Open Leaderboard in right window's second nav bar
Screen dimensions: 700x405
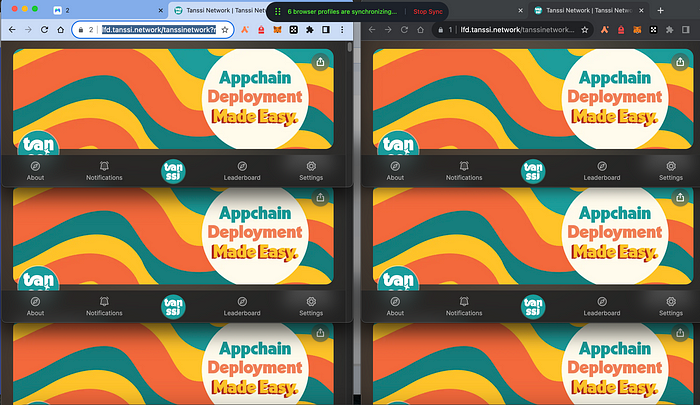tap(602, 307)
